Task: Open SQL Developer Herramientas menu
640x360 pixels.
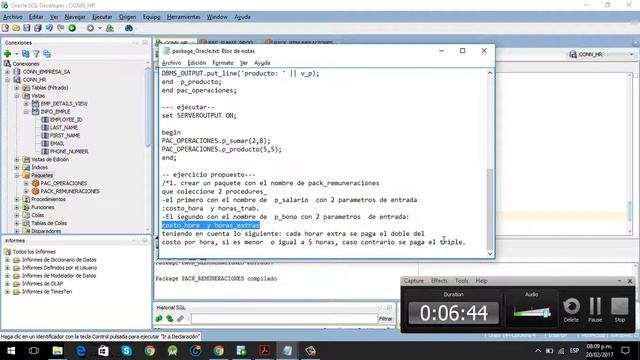Action: pos(183,17)
